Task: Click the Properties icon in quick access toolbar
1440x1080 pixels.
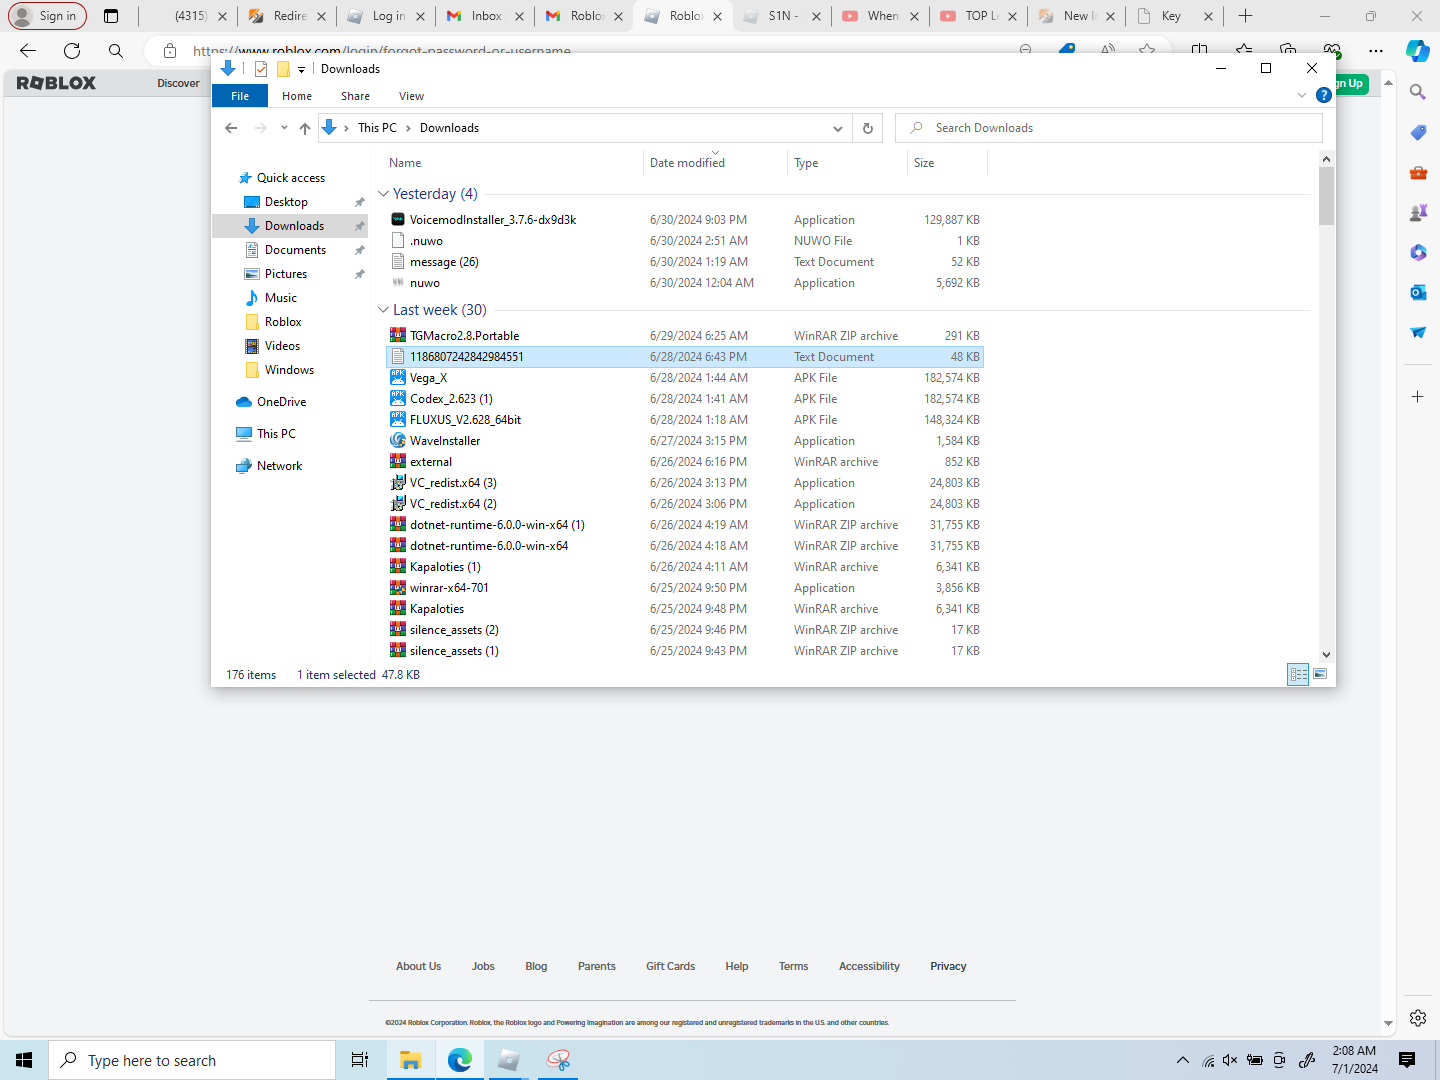Action: [x=261, y=69]
